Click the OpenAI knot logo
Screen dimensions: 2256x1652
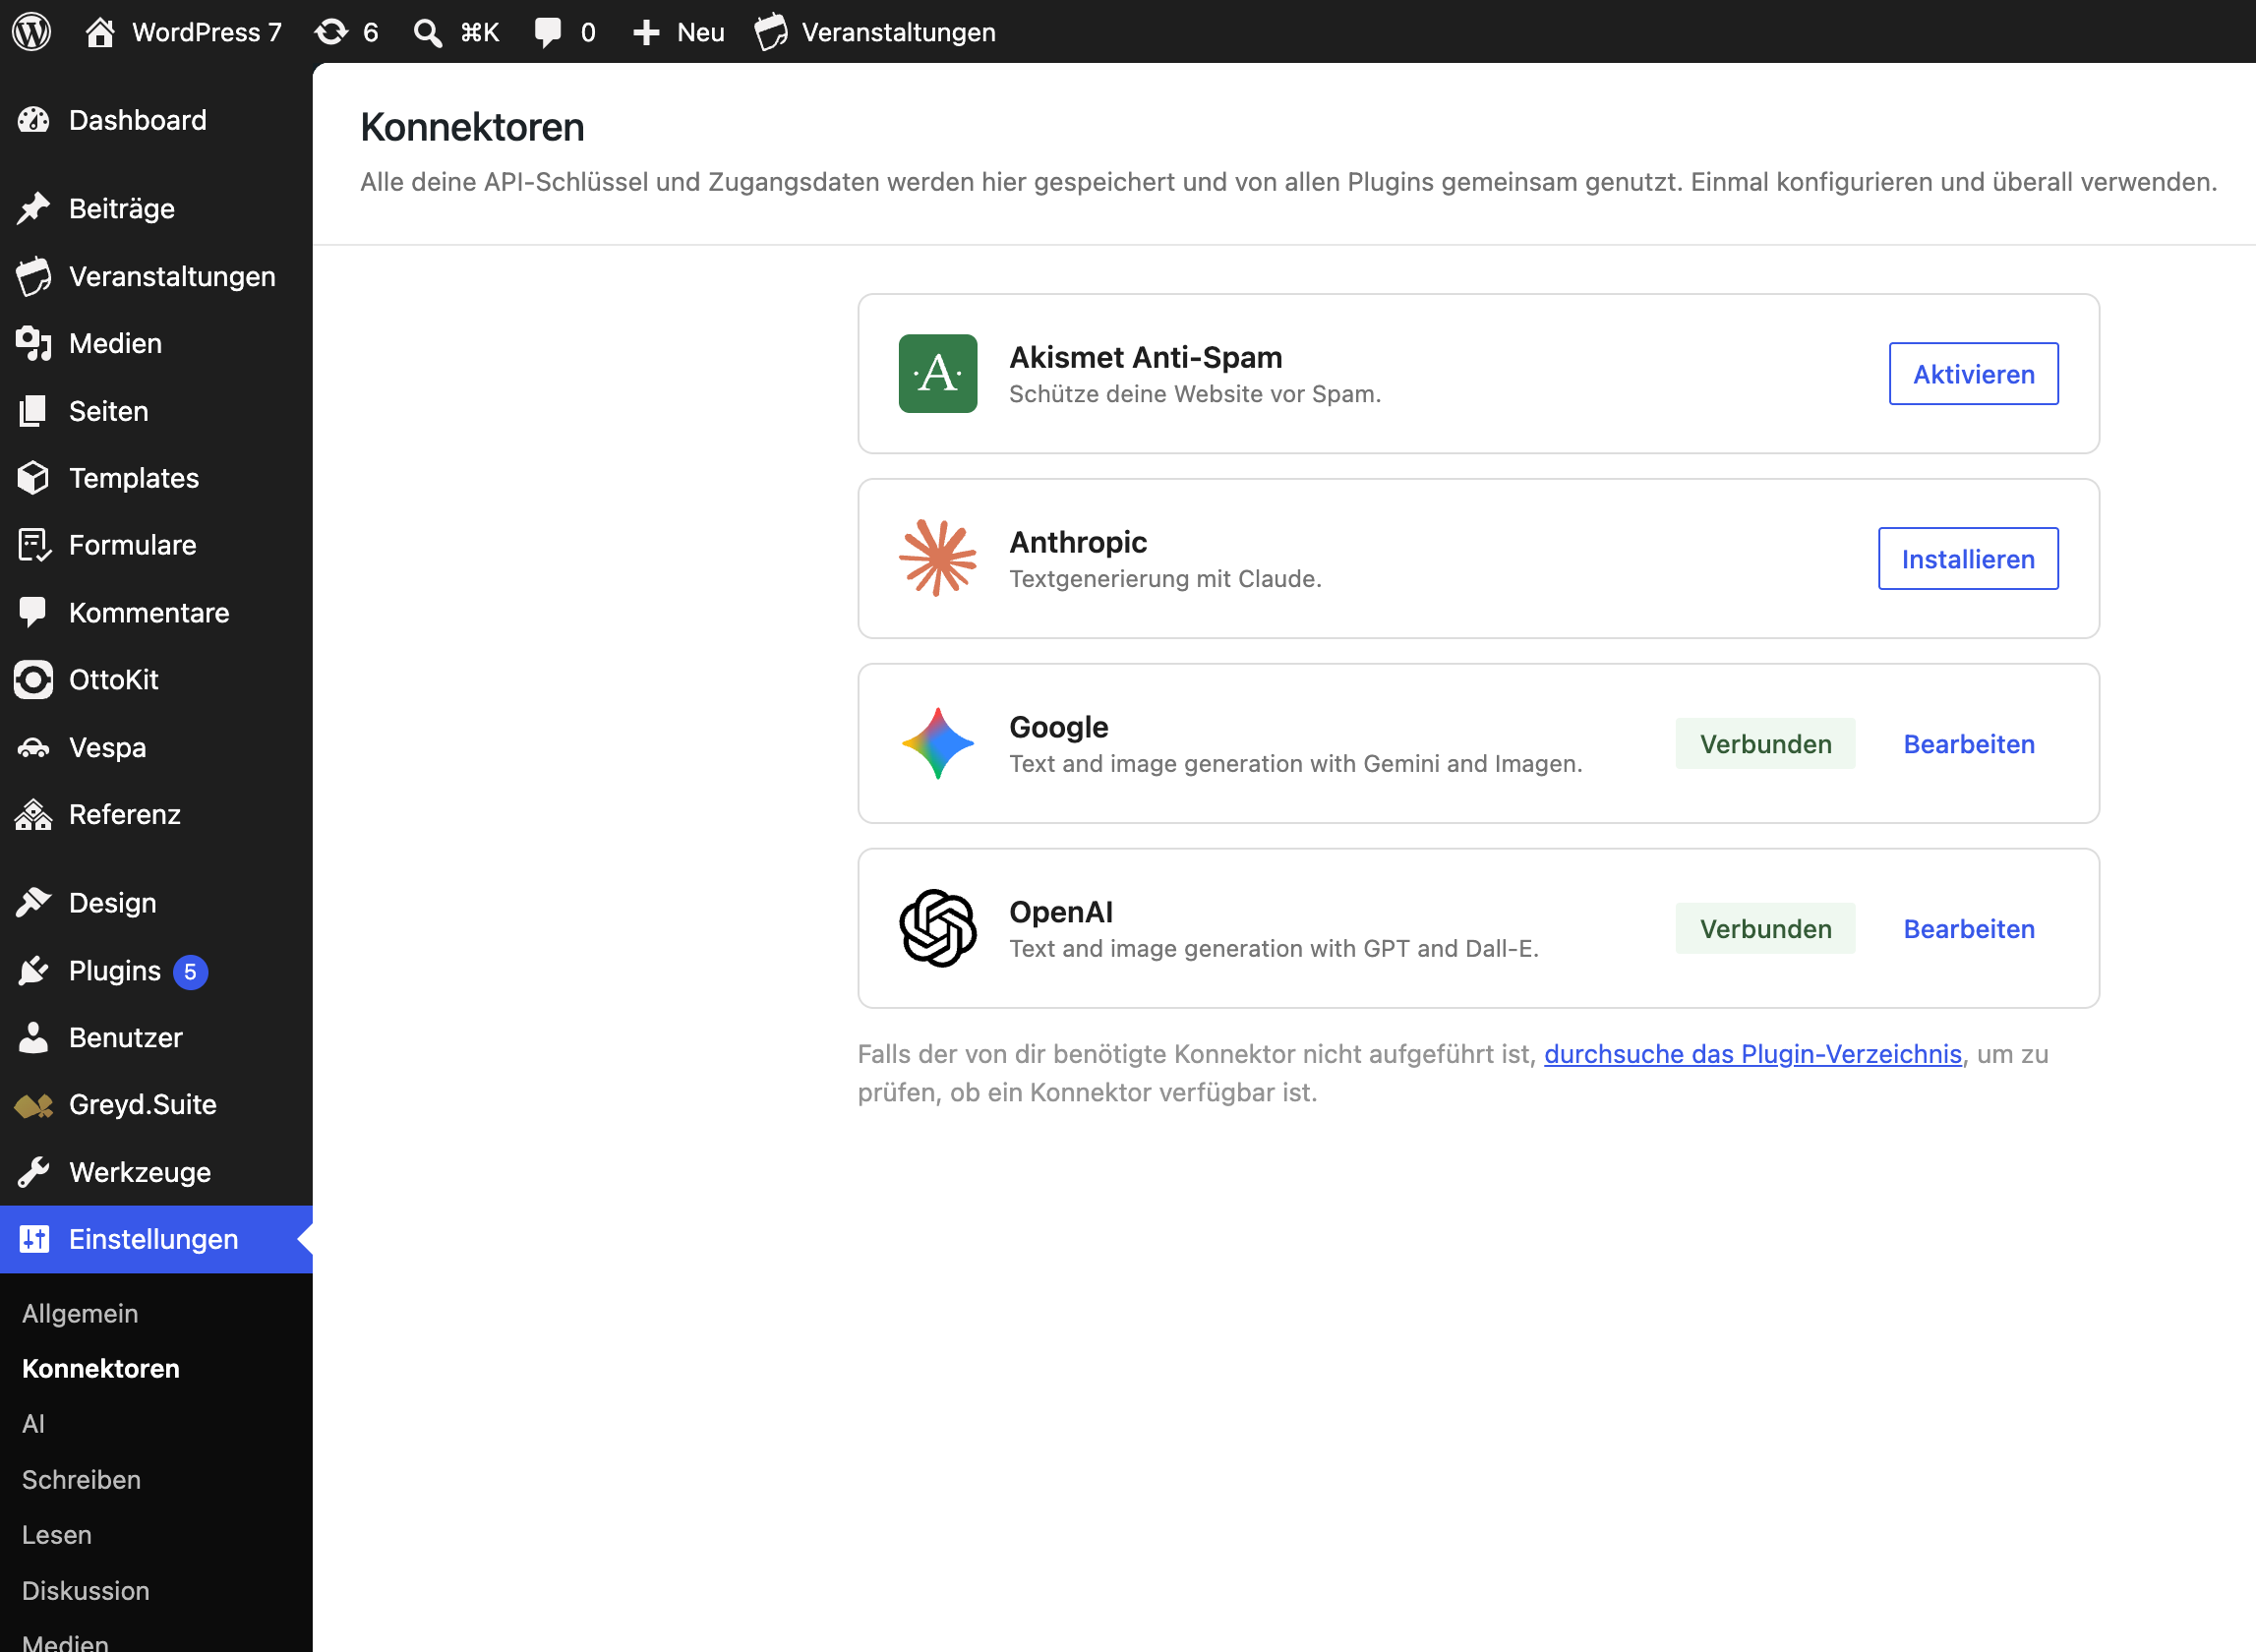[x=938, y=928]
